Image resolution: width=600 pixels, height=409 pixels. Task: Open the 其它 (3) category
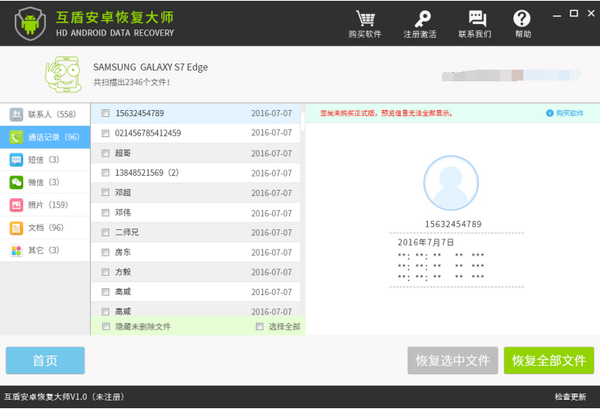(x=45, y=250)
